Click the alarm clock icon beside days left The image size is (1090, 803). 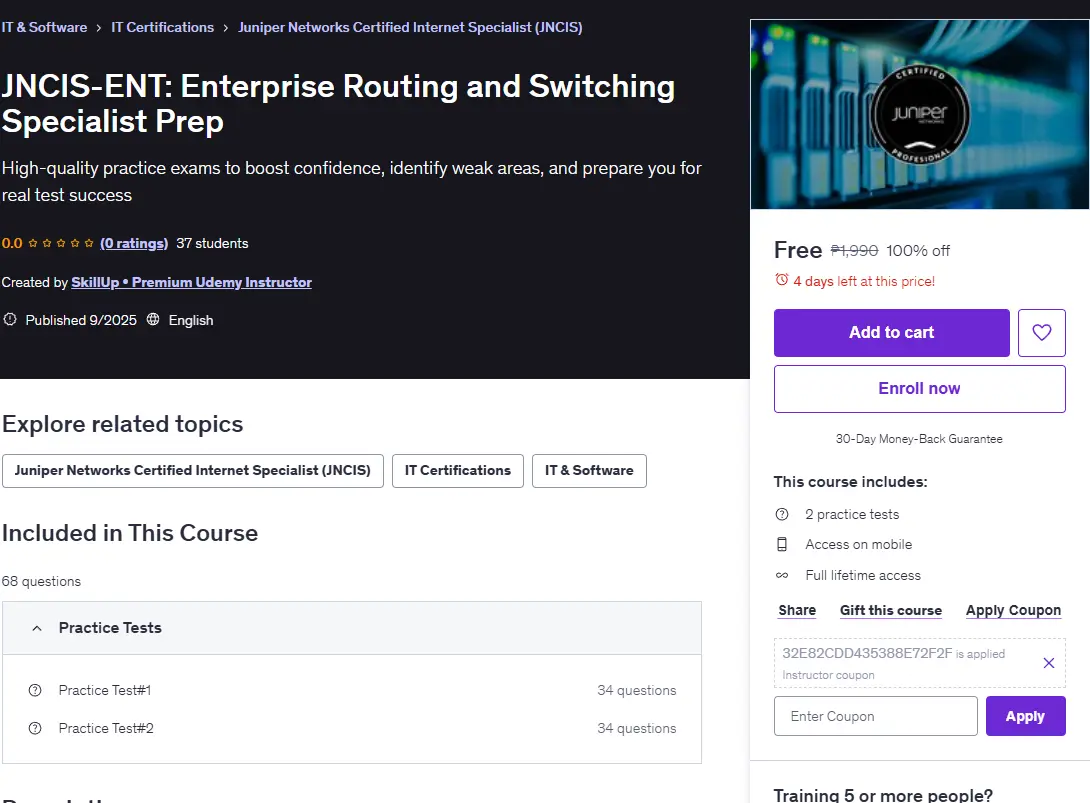pyautogui.click(x=782, y=279)
